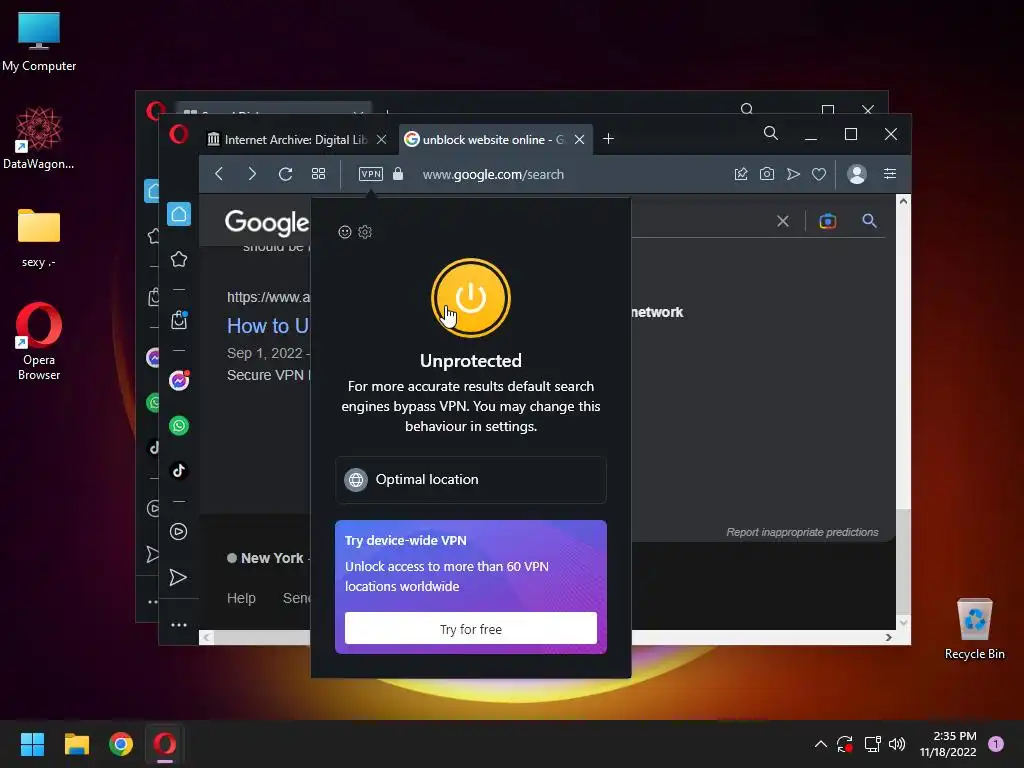Click the VPN badge in address bar

[x=370, y=174]
